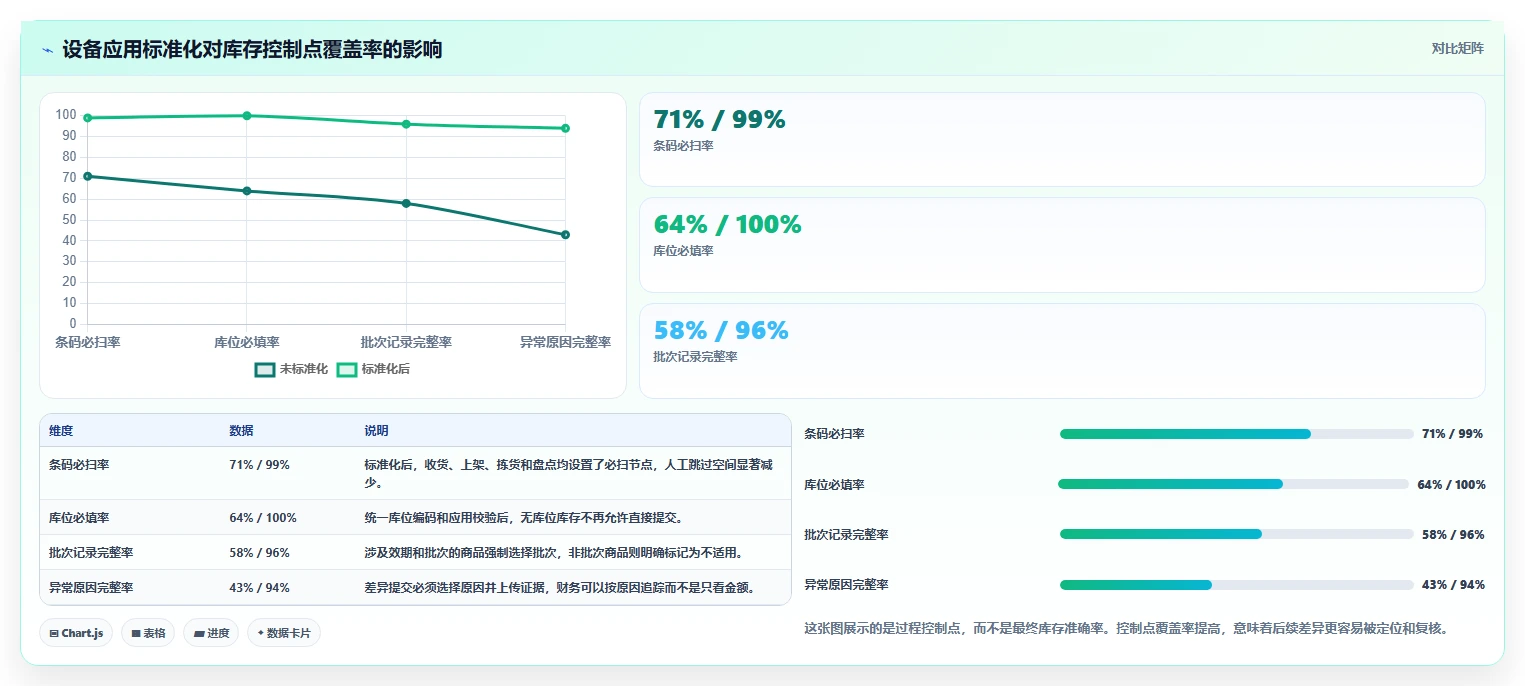This screenshot has width=1525, height=686.
Task: Open the 71% / 99% data card
Action: (1062, 140)
